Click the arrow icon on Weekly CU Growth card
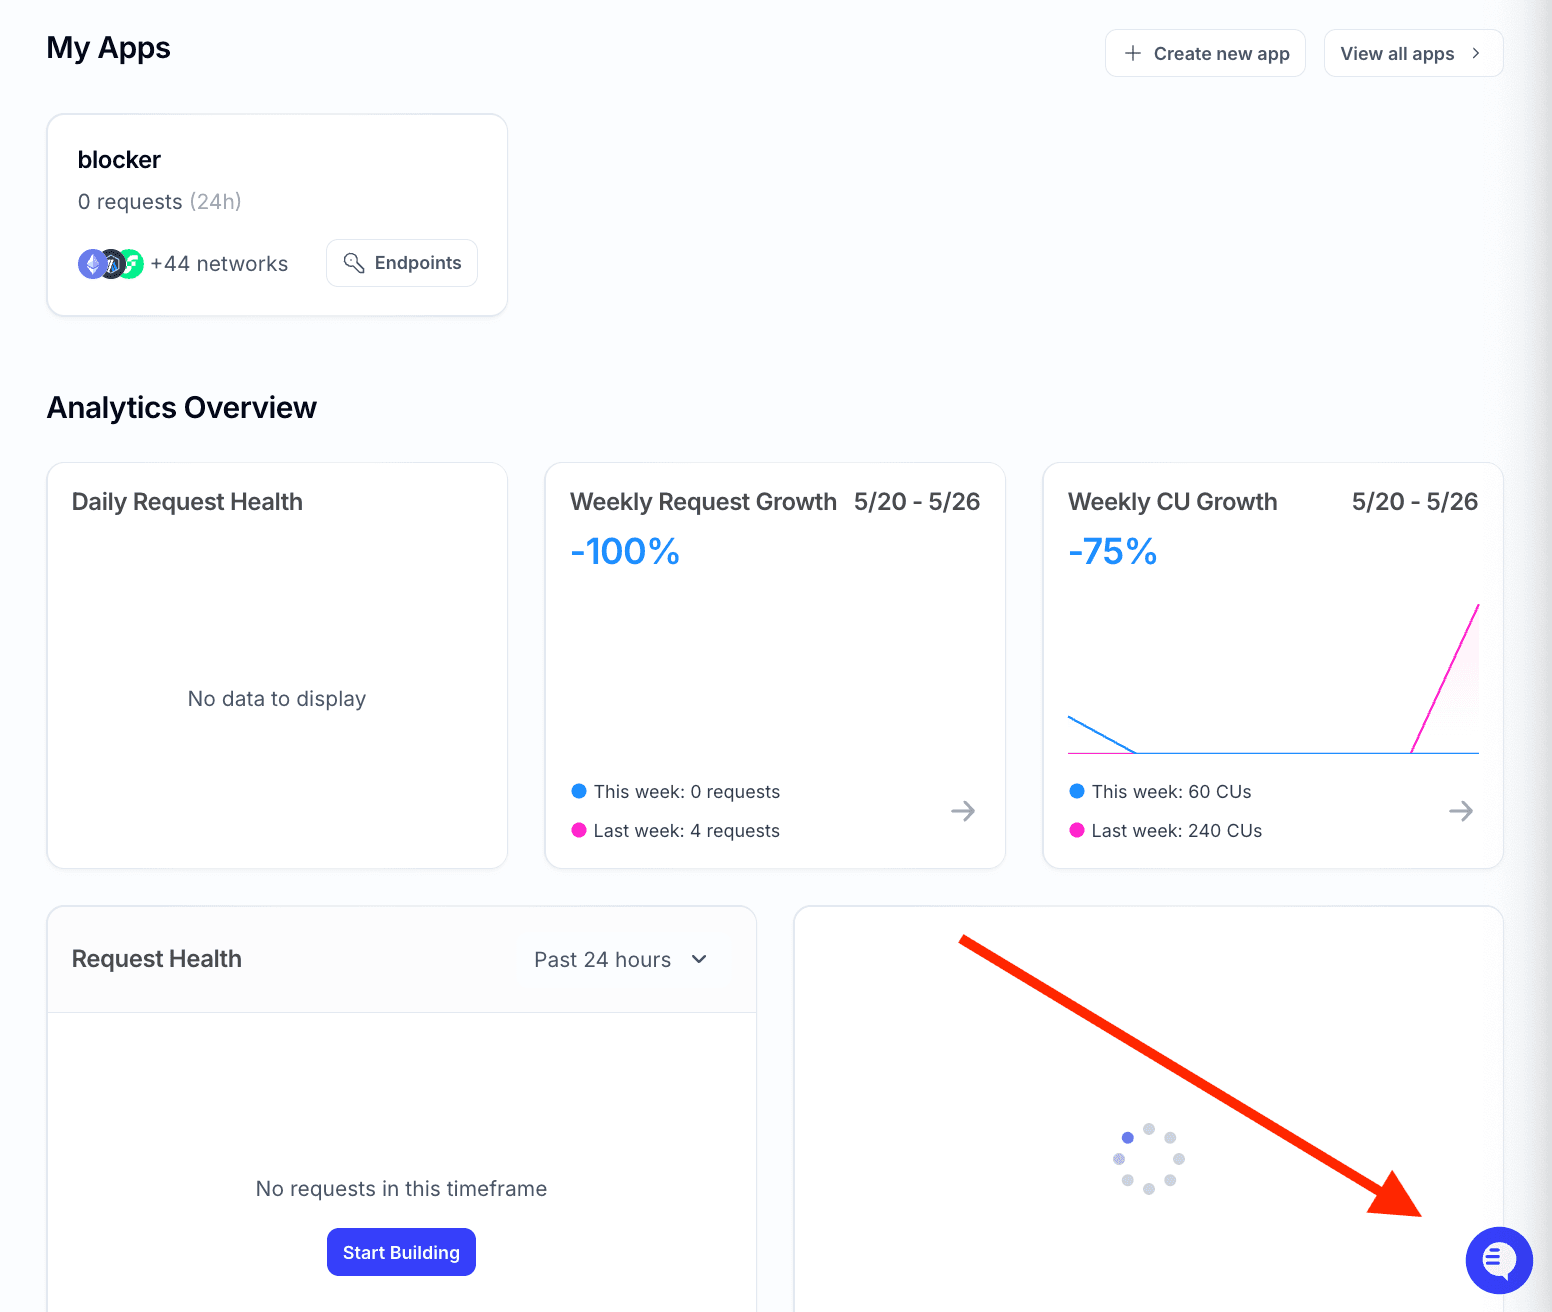This screenshot has width=1552, height=1312. (1460, 811)
